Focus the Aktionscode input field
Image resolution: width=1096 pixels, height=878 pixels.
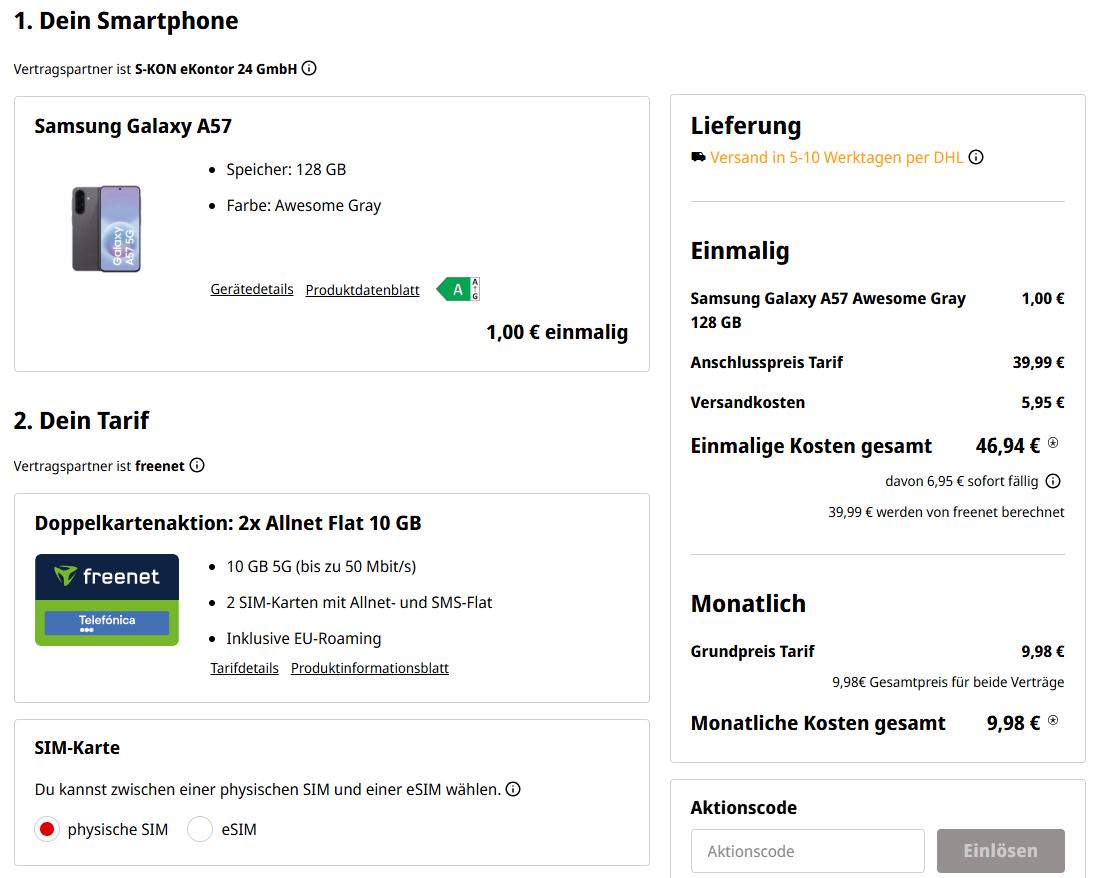(x=808, y=851)
